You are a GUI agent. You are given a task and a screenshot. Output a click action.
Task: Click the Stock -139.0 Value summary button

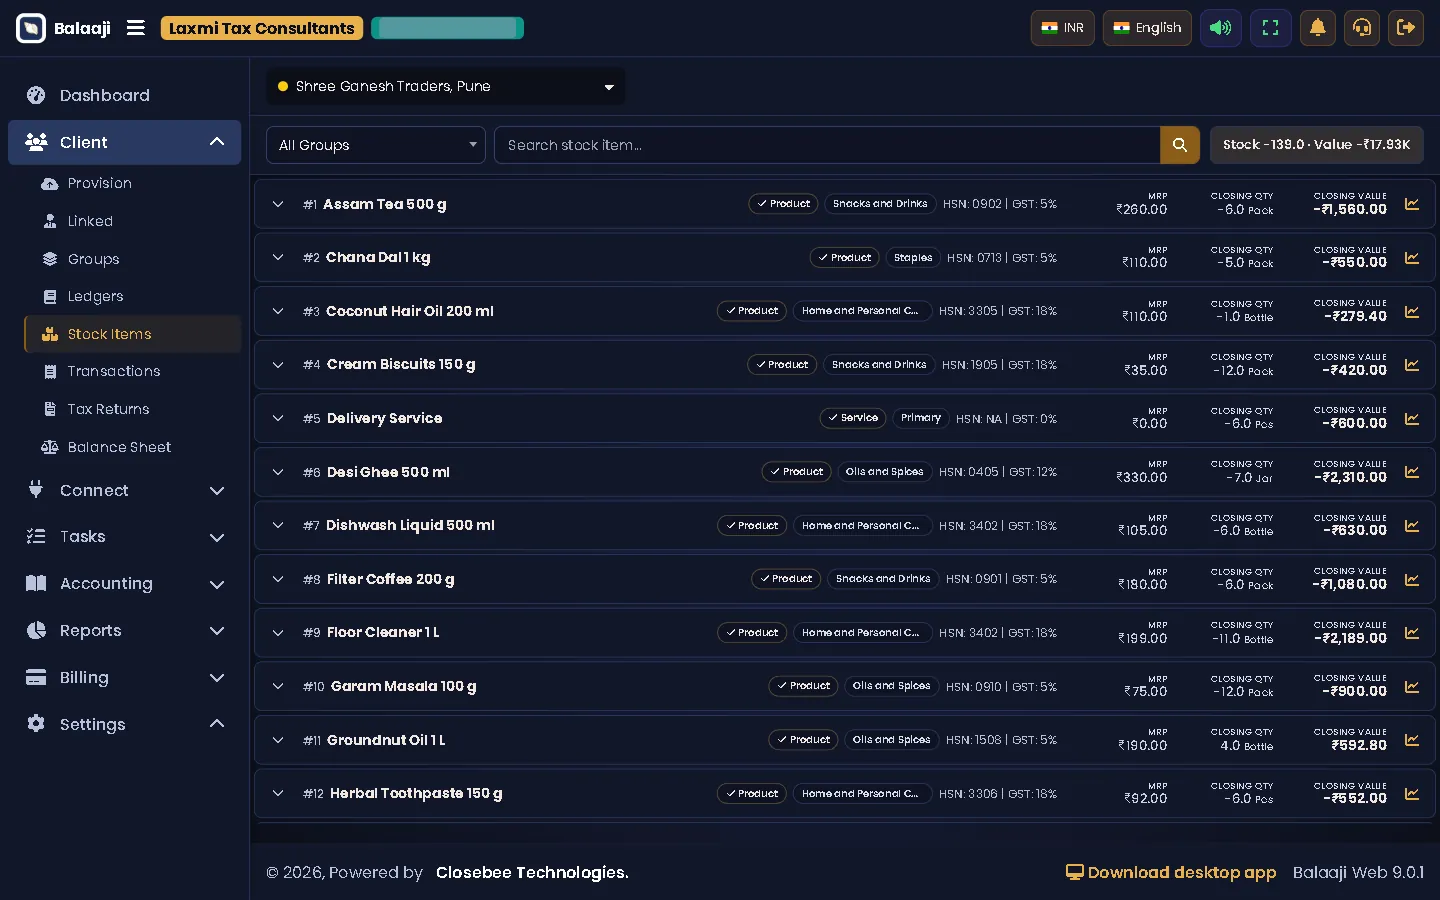(1316, 145)
